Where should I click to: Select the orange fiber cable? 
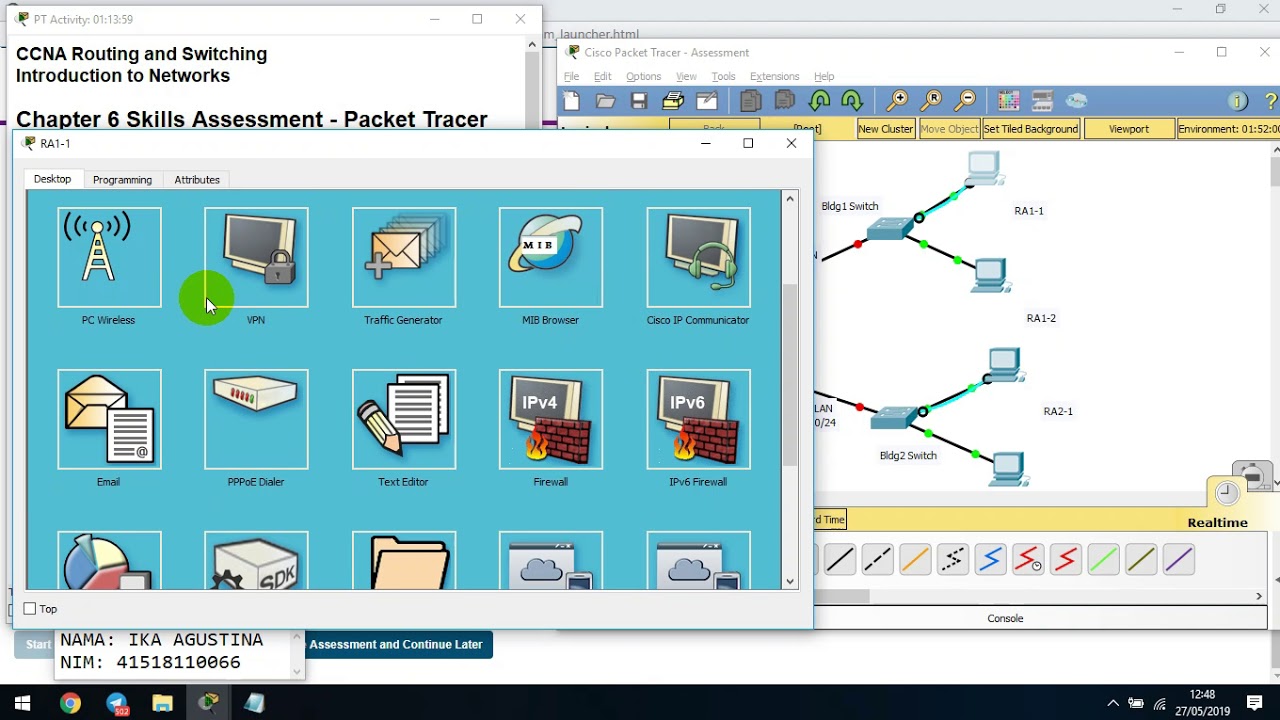pyautogui.click(x=915, y=560)
